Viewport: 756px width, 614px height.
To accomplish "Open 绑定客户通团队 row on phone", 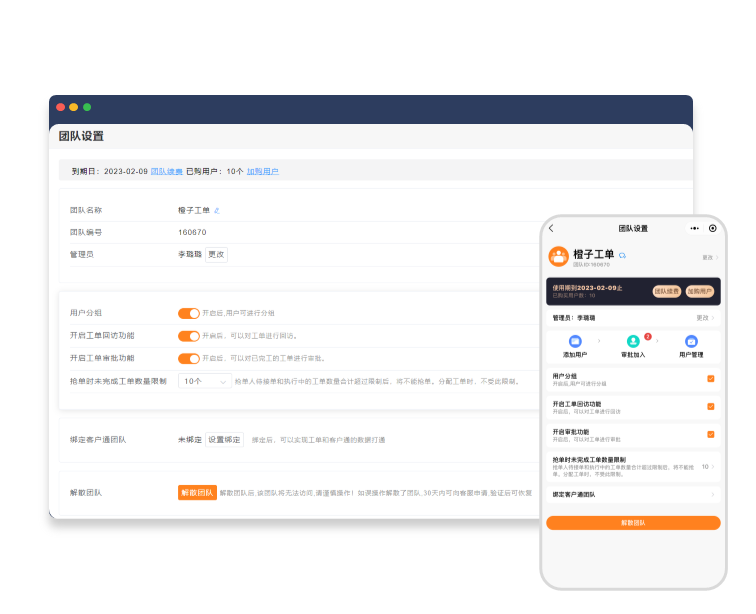I will 633,494.
